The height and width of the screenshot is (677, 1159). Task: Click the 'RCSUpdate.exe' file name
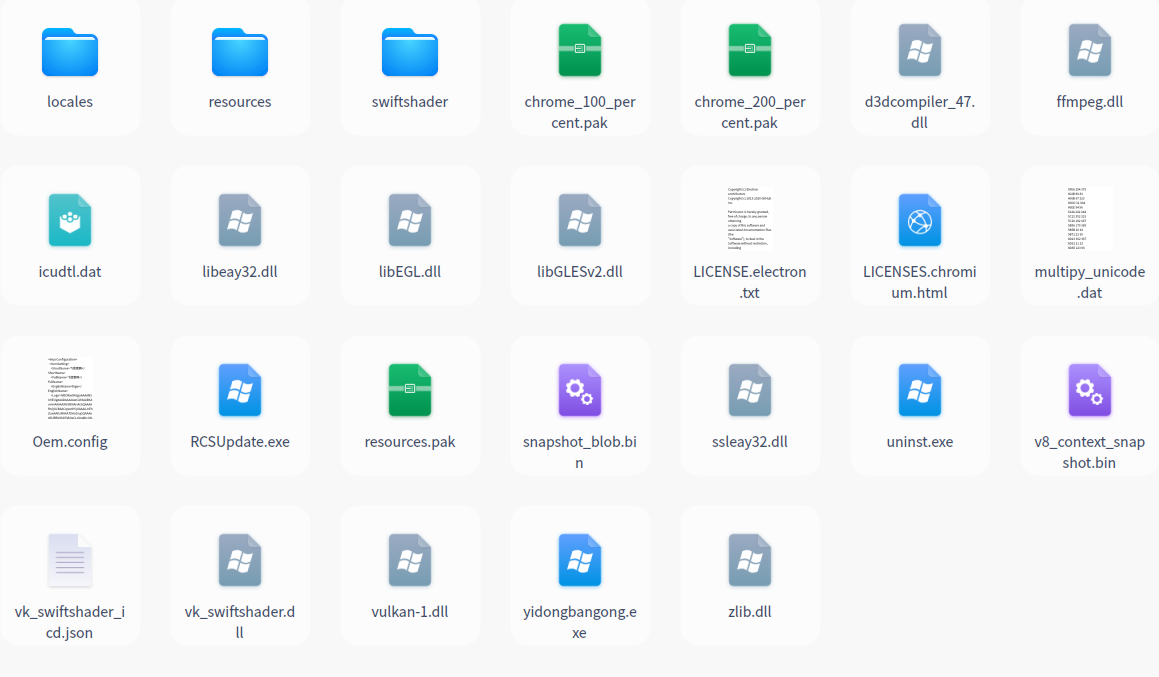coord(239,442)
